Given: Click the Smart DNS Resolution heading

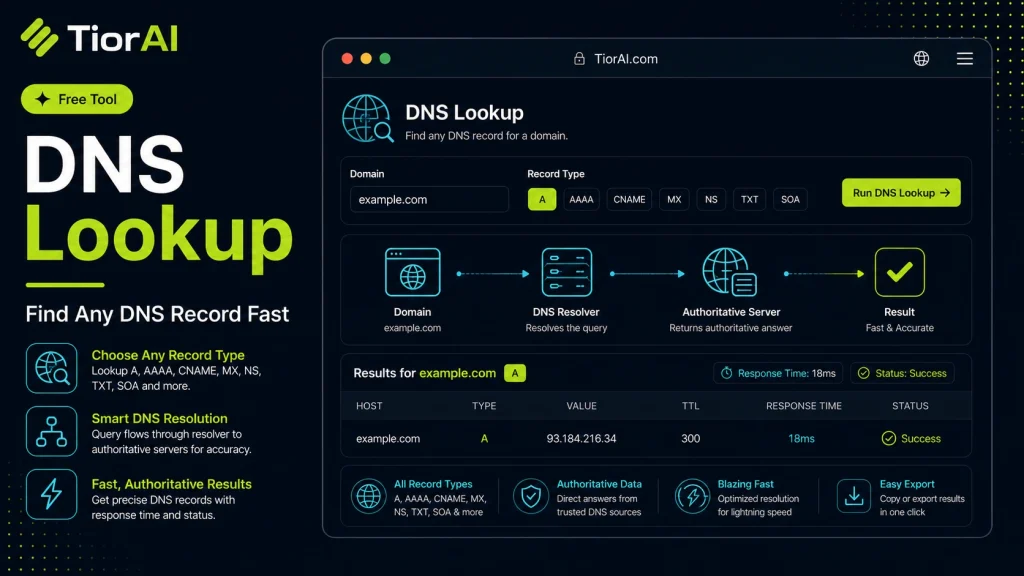Looking at the screenshot, I should [159, 418].
